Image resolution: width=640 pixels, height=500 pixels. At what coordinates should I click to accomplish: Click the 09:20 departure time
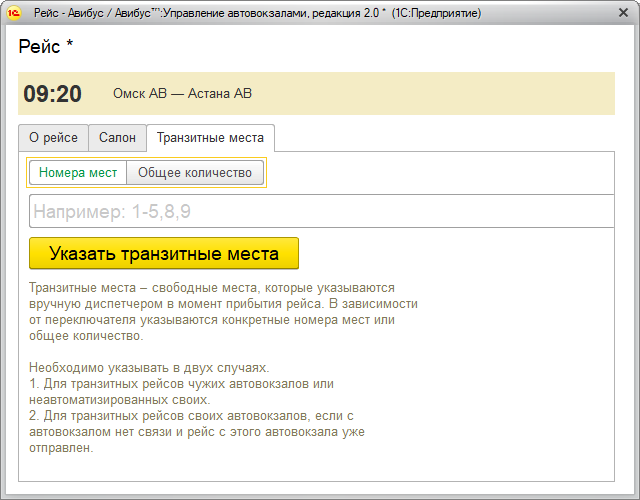click(52, 94)
